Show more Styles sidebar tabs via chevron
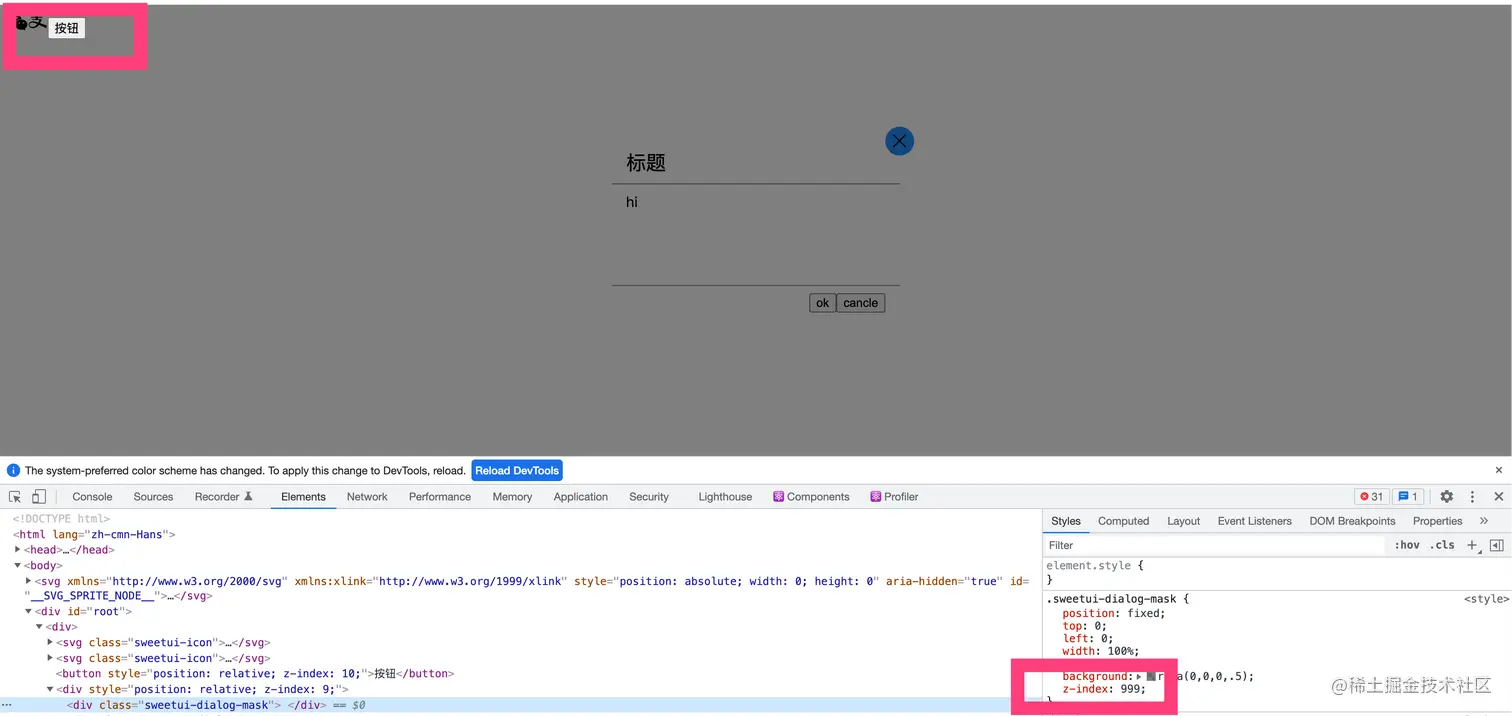The width and height of the screenshot is (1512, 716). click(x=1484, y=521)
